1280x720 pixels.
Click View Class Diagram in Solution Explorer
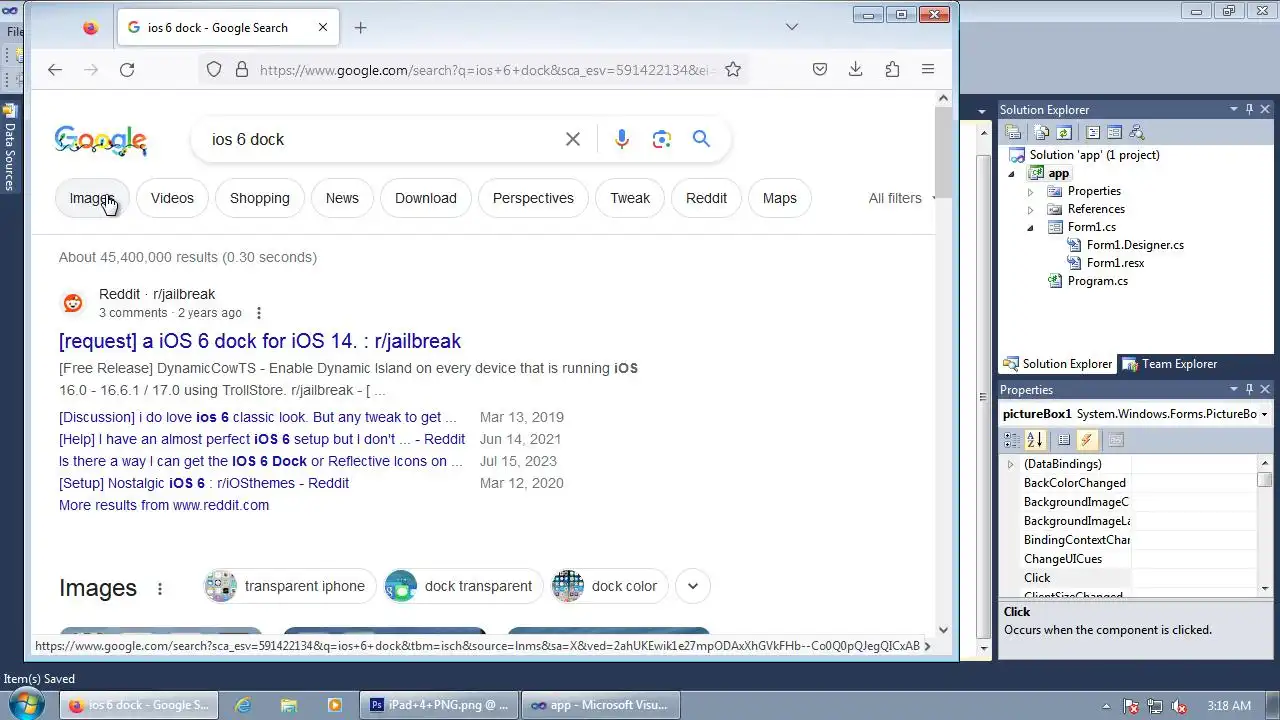coord(1136,132)
